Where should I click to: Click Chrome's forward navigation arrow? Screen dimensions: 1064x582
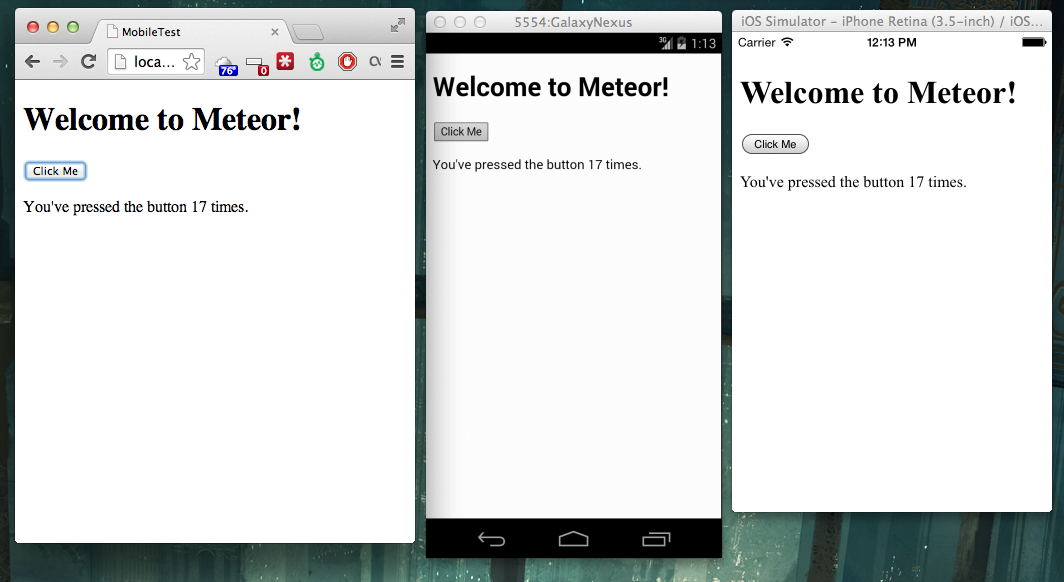tap(60, 62)
